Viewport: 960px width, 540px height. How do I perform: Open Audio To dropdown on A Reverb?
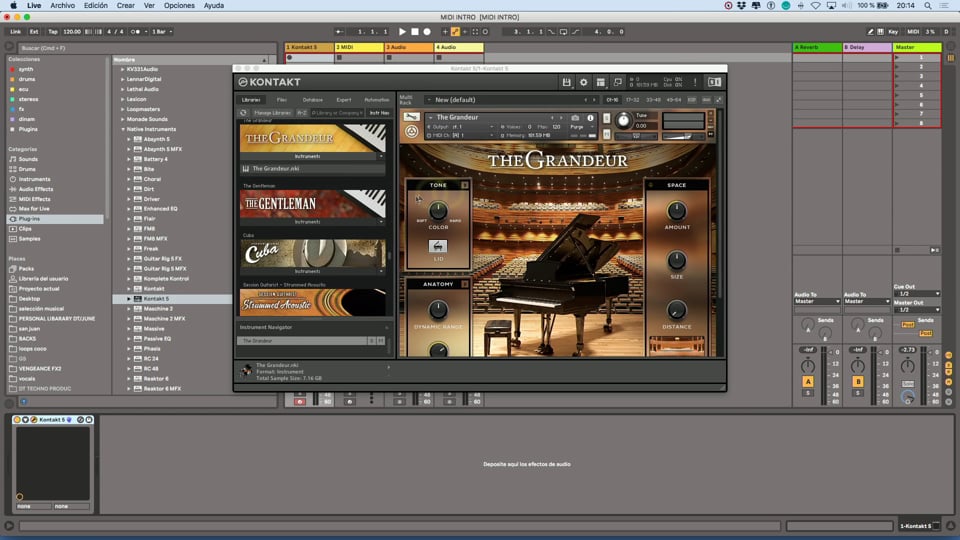coord(817,301)
